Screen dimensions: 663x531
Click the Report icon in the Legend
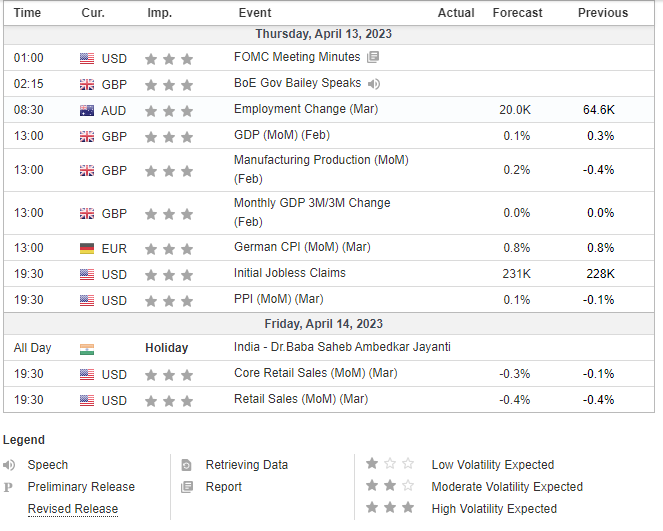(186, 487)
